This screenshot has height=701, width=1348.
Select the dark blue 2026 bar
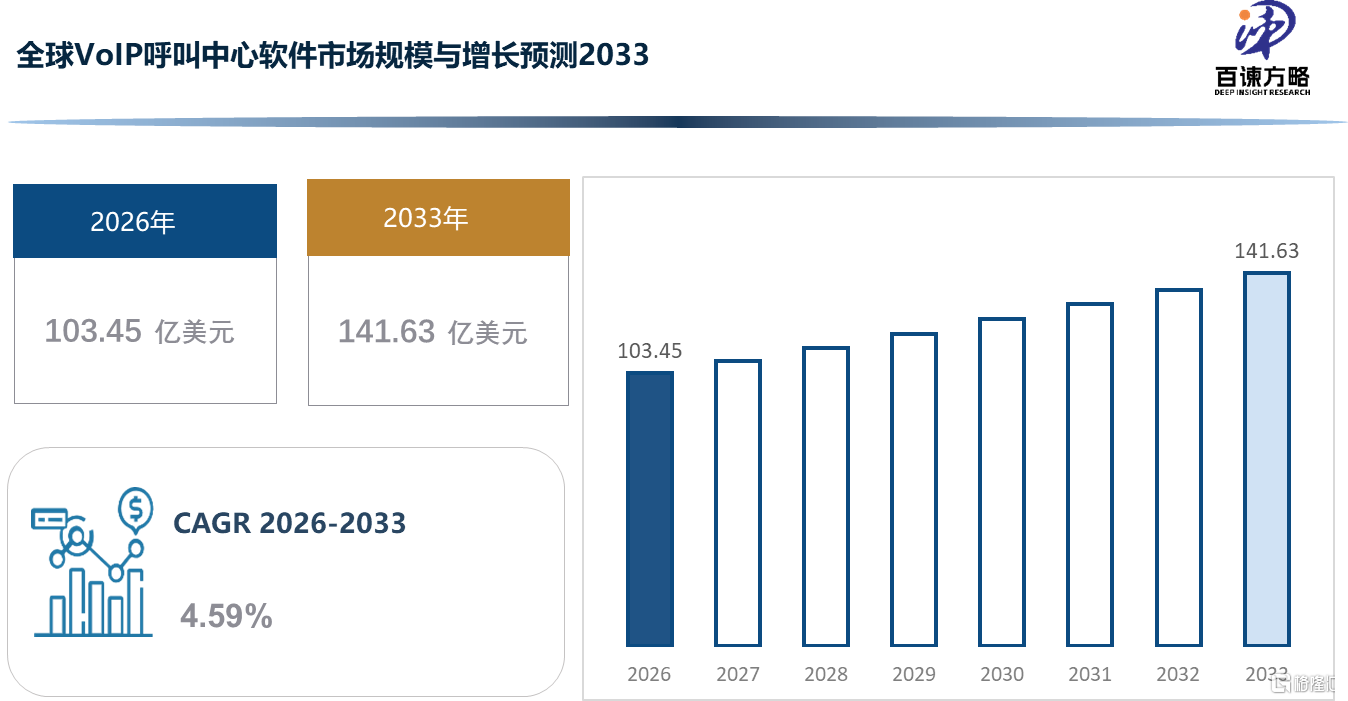point(650,509)
